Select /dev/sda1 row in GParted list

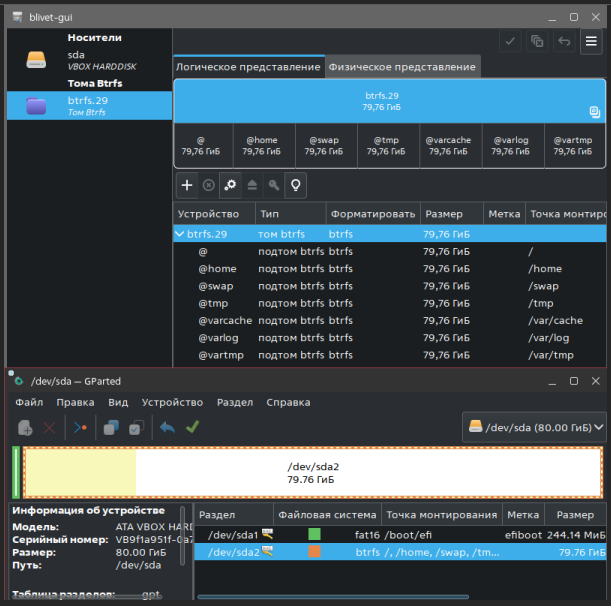click(x=400, y=534)
